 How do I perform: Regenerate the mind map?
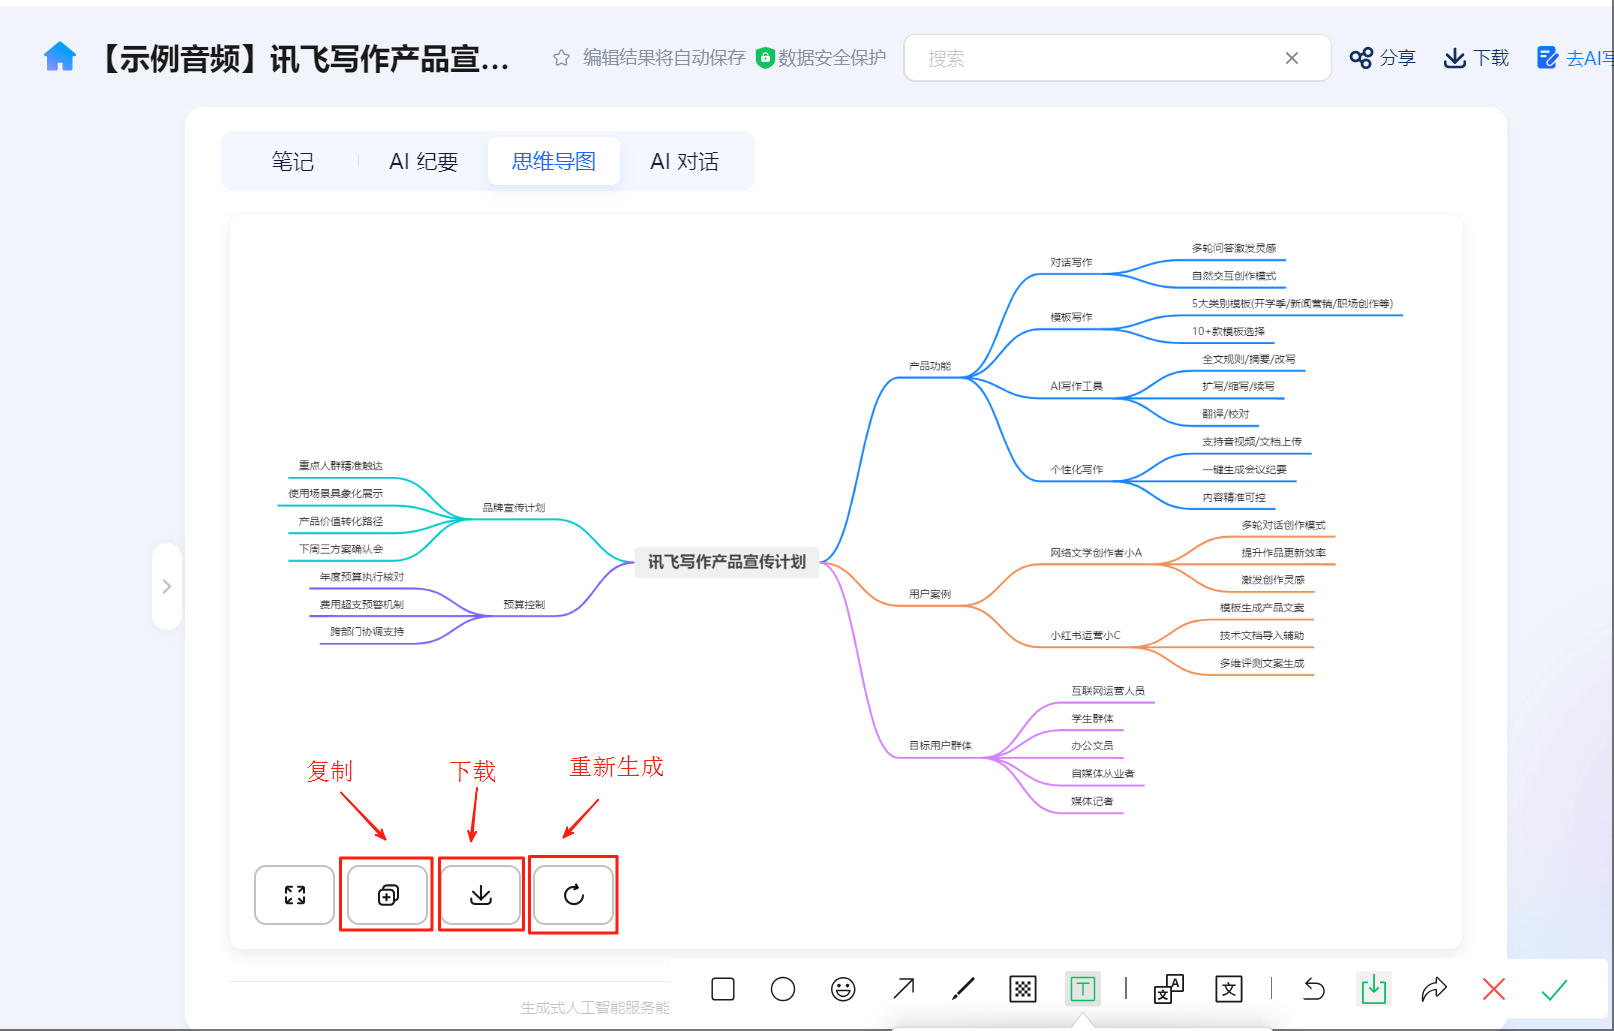[574, 895]
